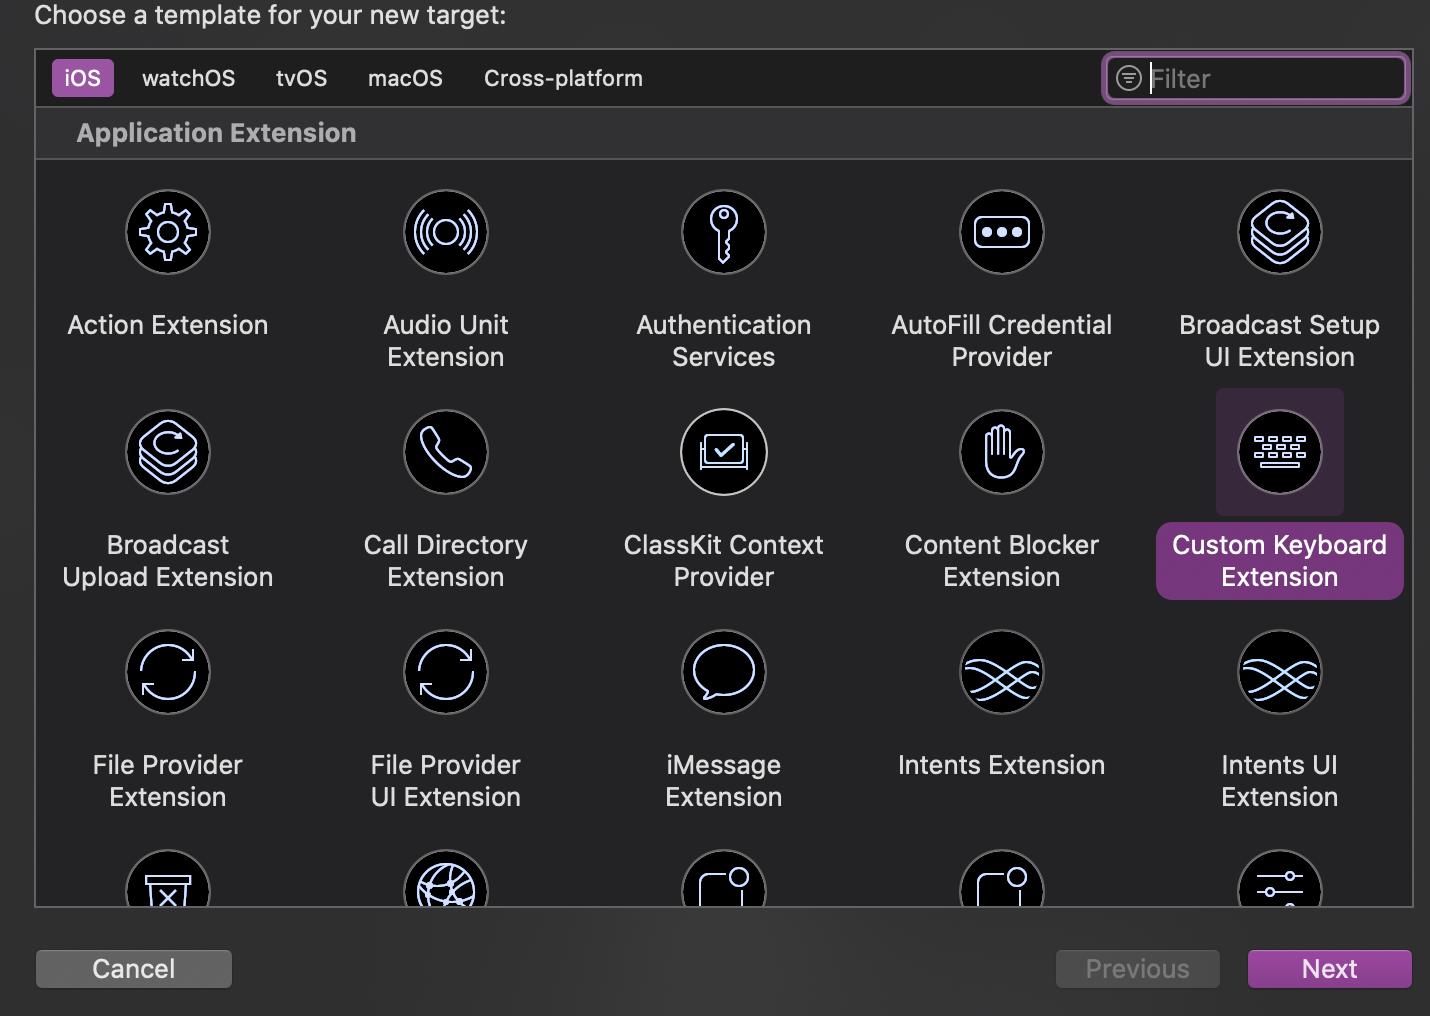This screenshot has width=1430, height=1016.
Task: Cancel the target creation dialog
Action: tap(133, 968)
